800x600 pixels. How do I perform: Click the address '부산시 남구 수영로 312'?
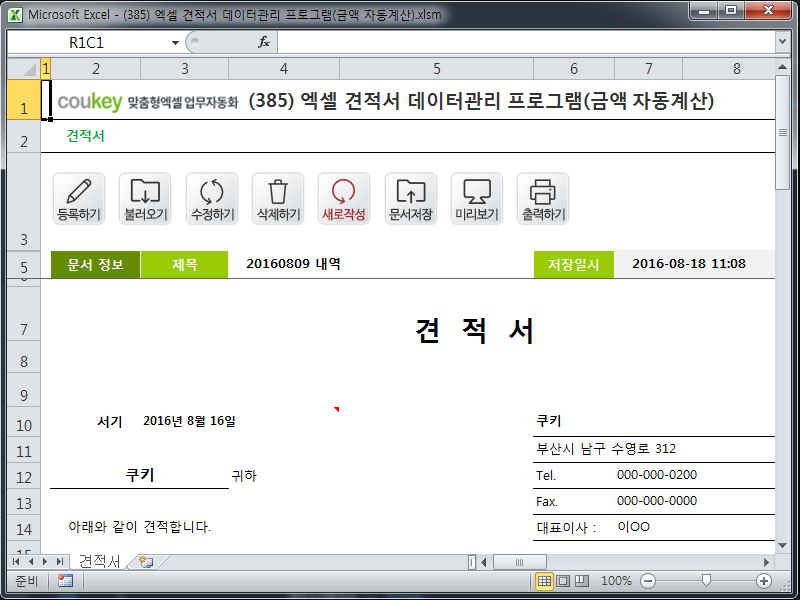point(606,448)
